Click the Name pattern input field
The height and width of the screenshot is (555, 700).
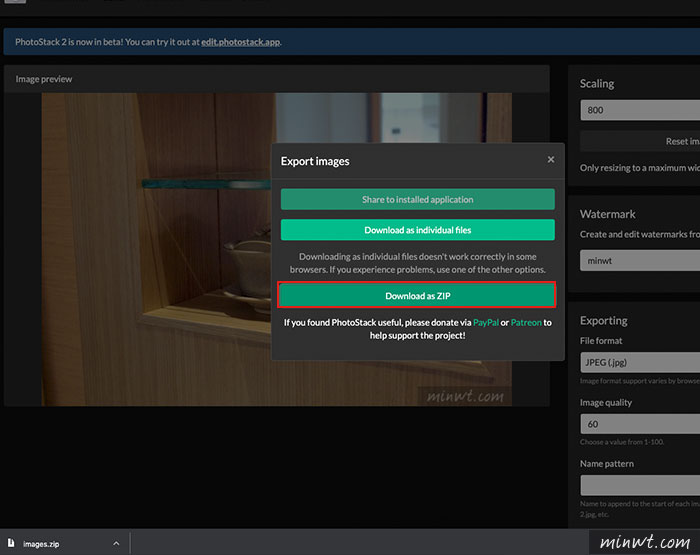[640, 485]
